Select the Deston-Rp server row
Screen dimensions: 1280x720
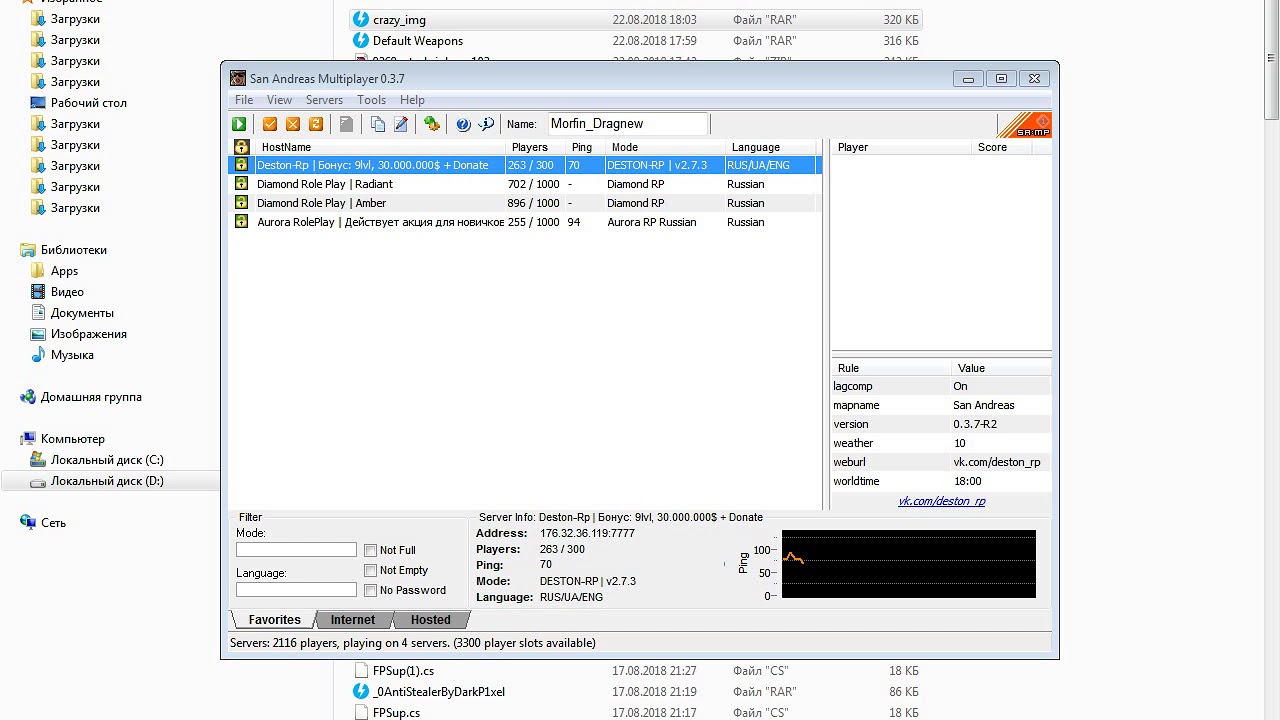tap(525, 165)
